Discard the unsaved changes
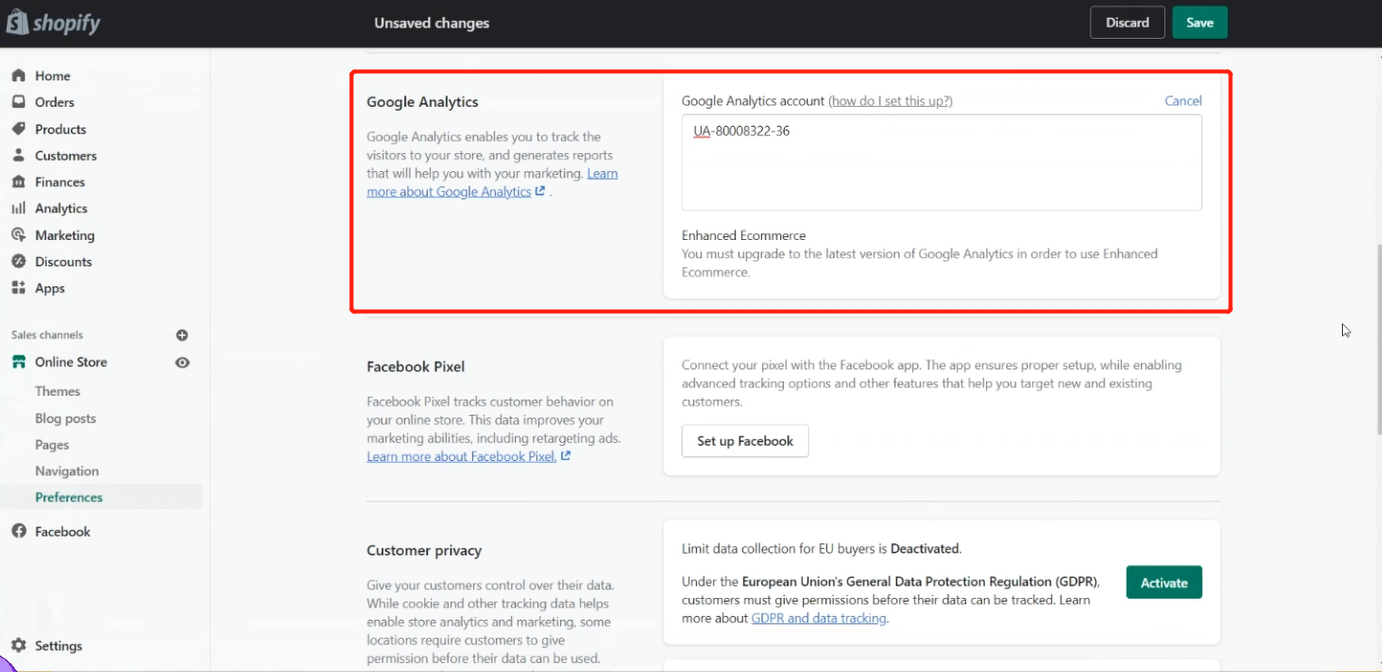The image size is (1382, 672). point(1127,23)
